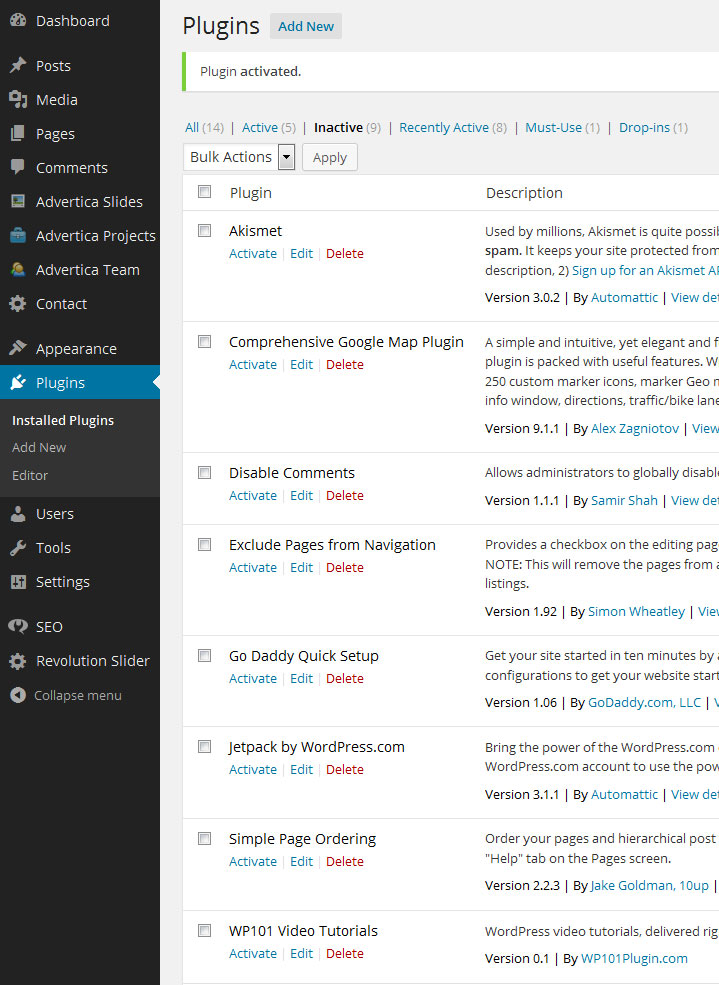The width and height of the screenshot is (719, 985).
Task: Click the Apply bulk action button
Action: tap(330, 157)
